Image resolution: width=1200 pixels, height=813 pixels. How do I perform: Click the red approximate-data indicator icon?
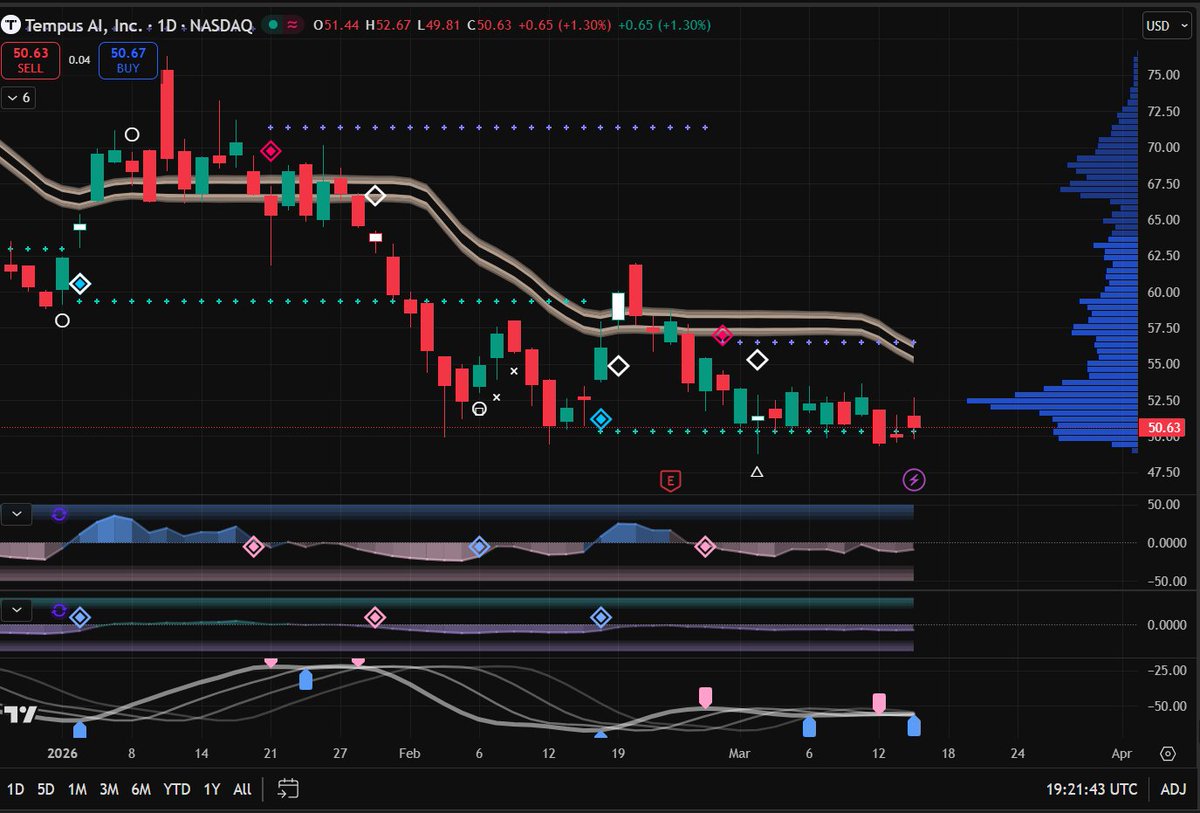[x=293, y=24]
